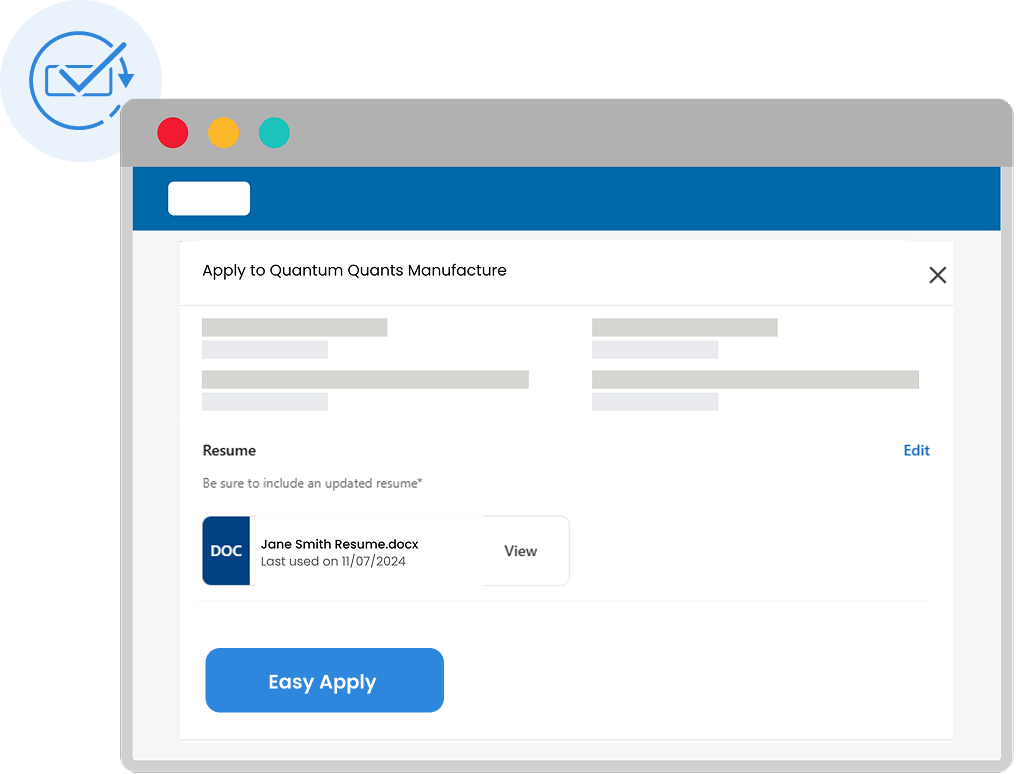Viewport: 1018px width, 774px height.
Task: Click the teal browser window dot
Action: (x=274, y=132)
